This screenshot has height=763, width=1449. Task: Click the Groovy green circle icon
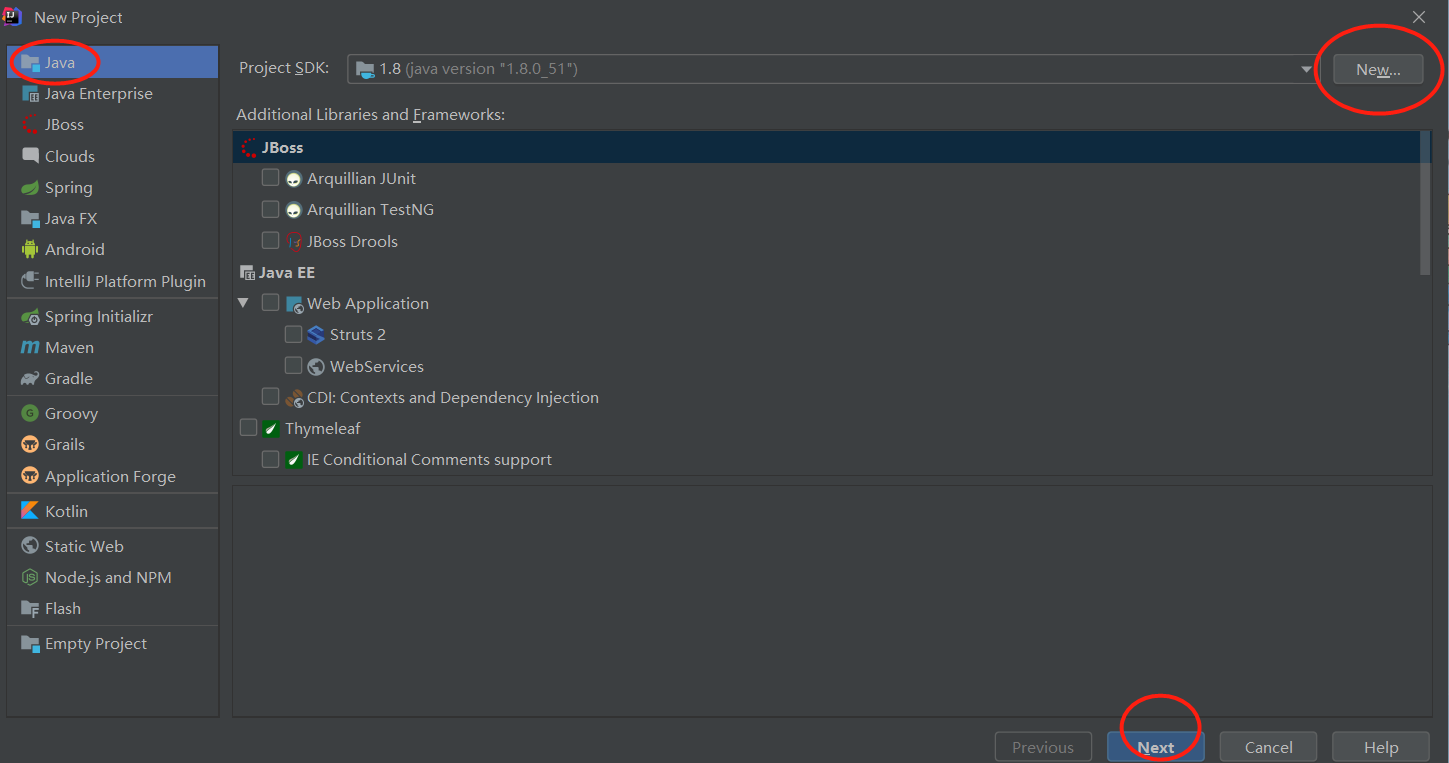pyautogui.click(x=30, y=414)
